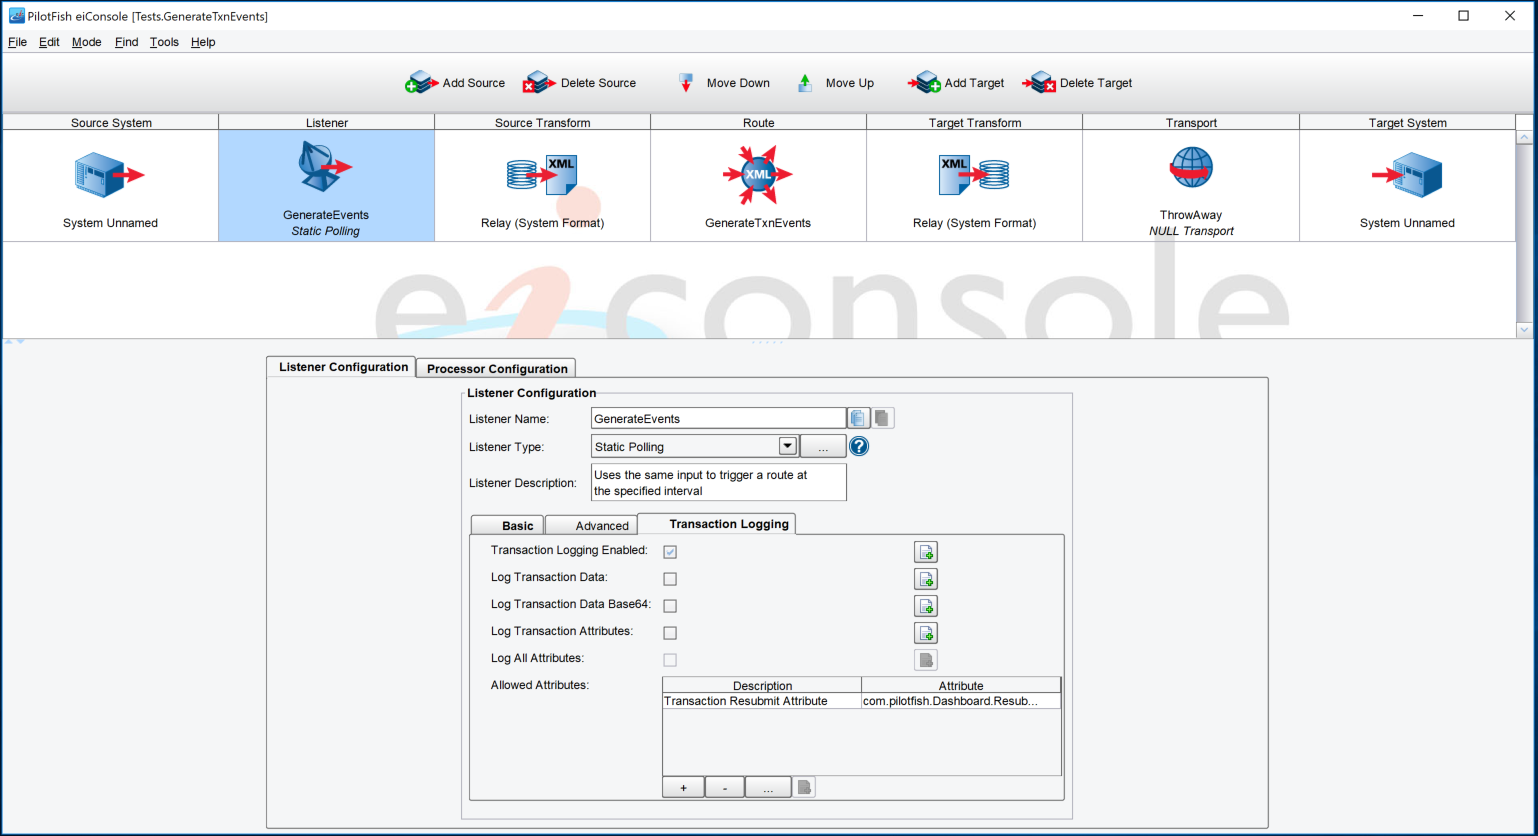Click the Add Source toolbar icon
This screenshot has height=836, width=1538.
click(420, 83)
